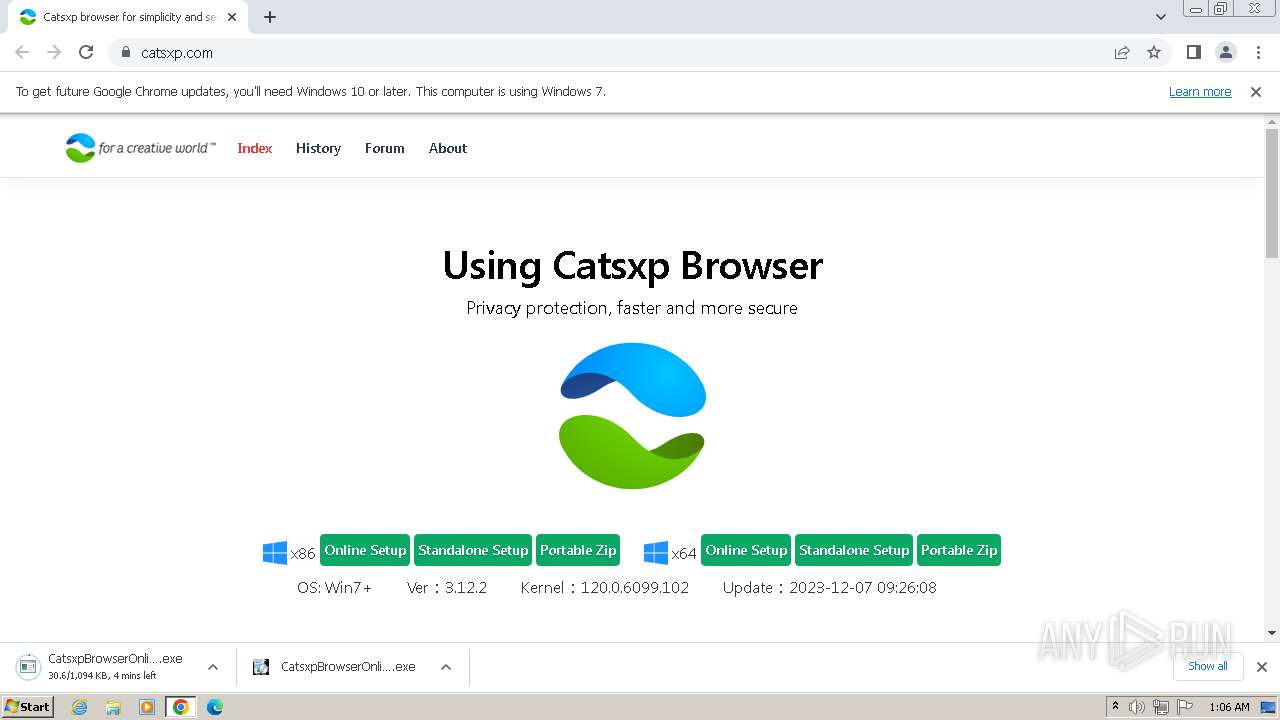Open the tab search chevron

tap(1161, 17)
